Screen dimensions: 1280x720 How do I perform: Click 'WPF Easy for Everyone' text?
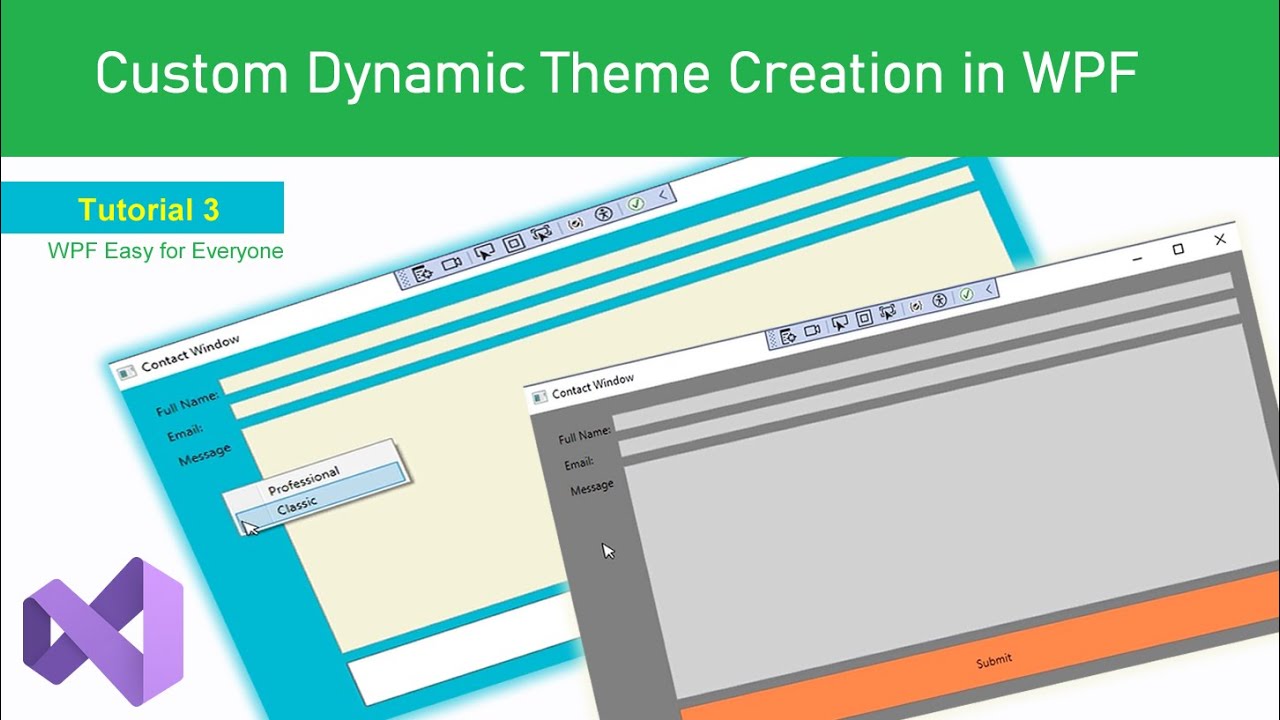(x=165, y=251)
